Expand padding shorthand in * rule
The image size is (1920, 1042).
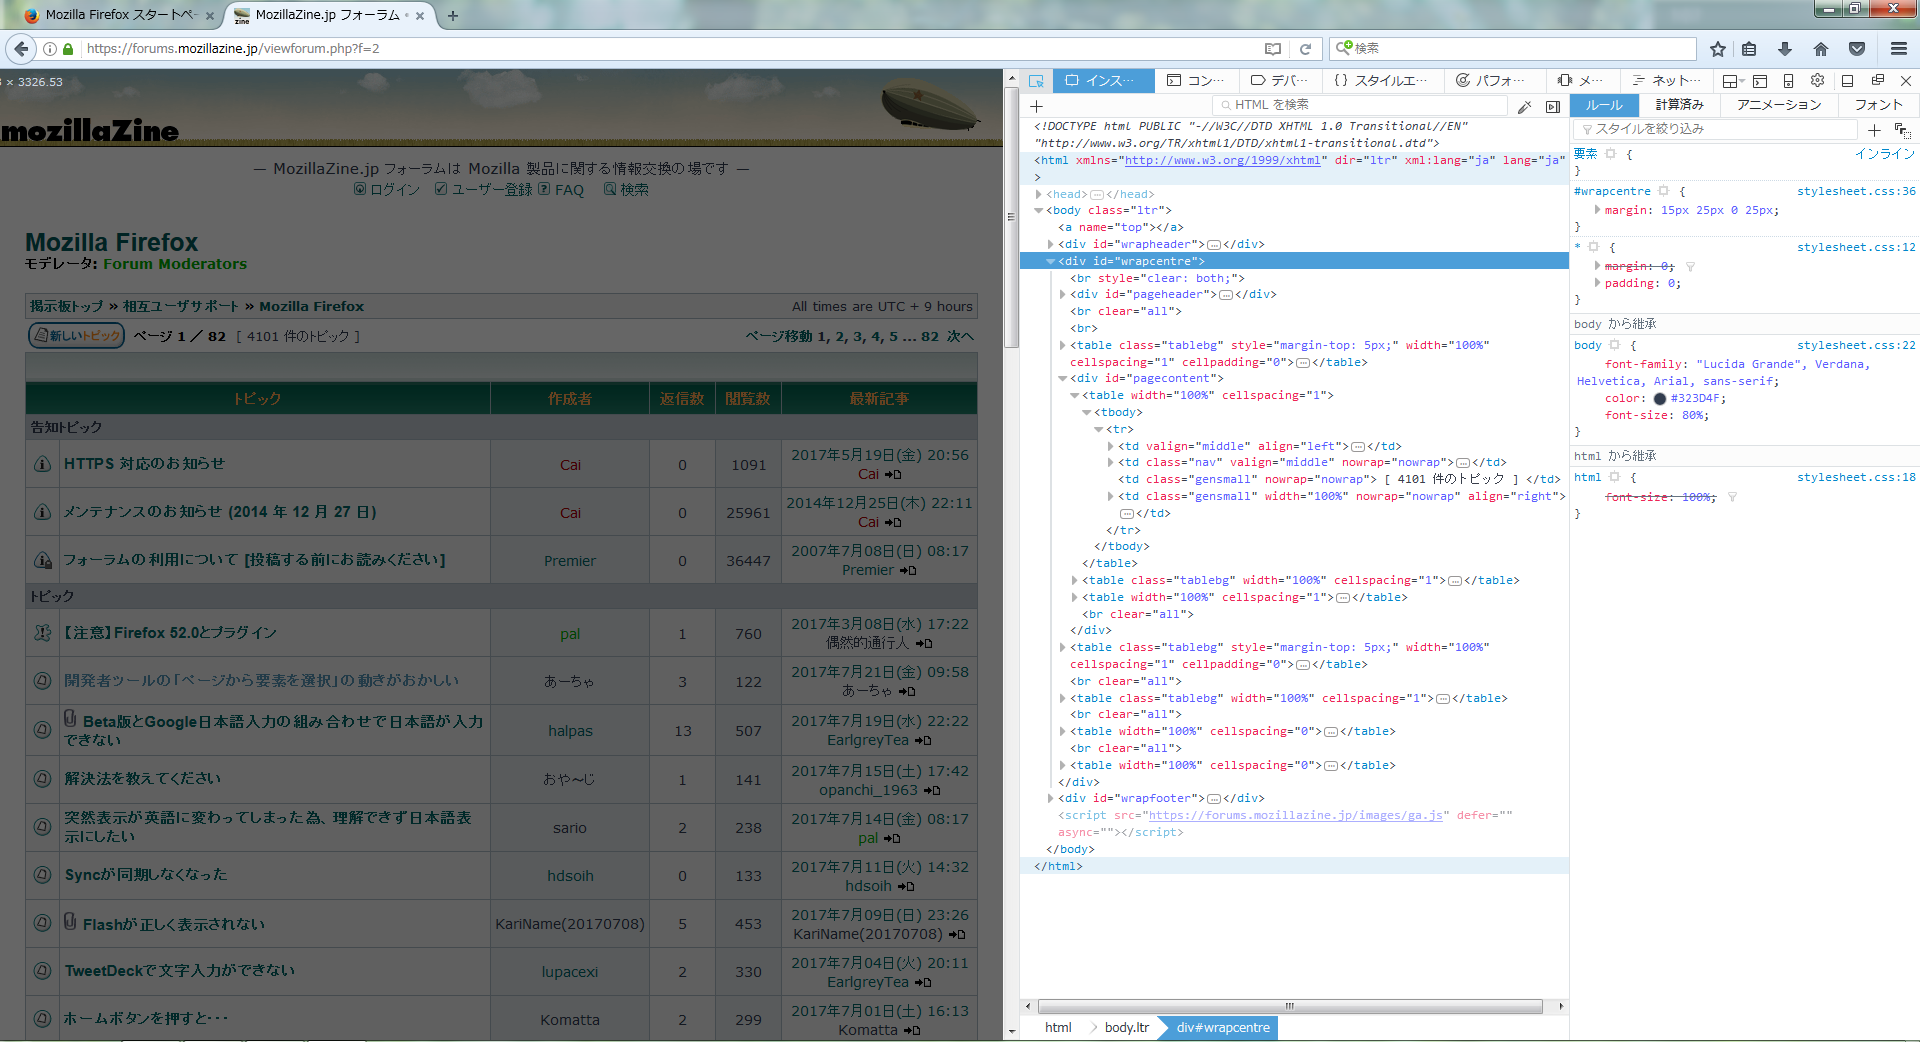[1597, 283]
